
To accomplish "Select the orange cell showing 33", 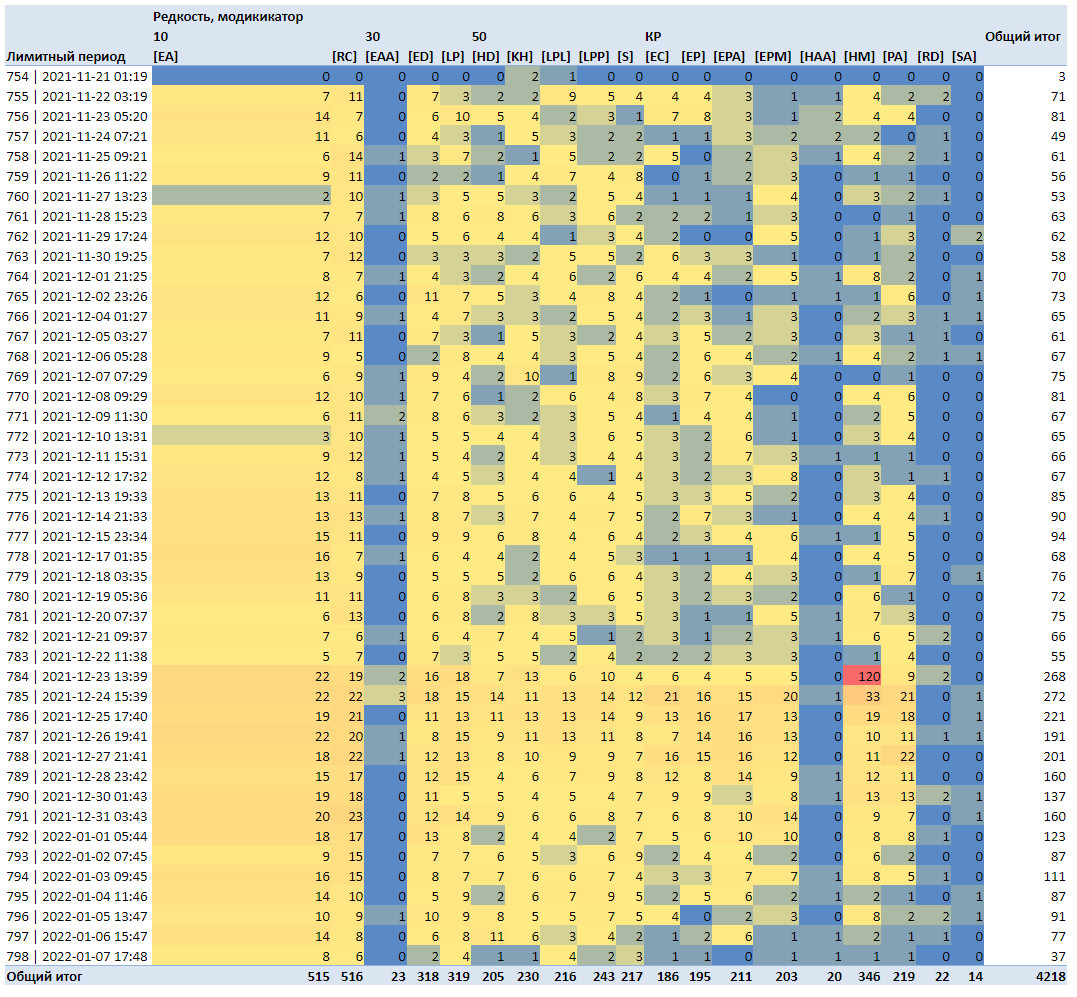I will pos(861,696).
